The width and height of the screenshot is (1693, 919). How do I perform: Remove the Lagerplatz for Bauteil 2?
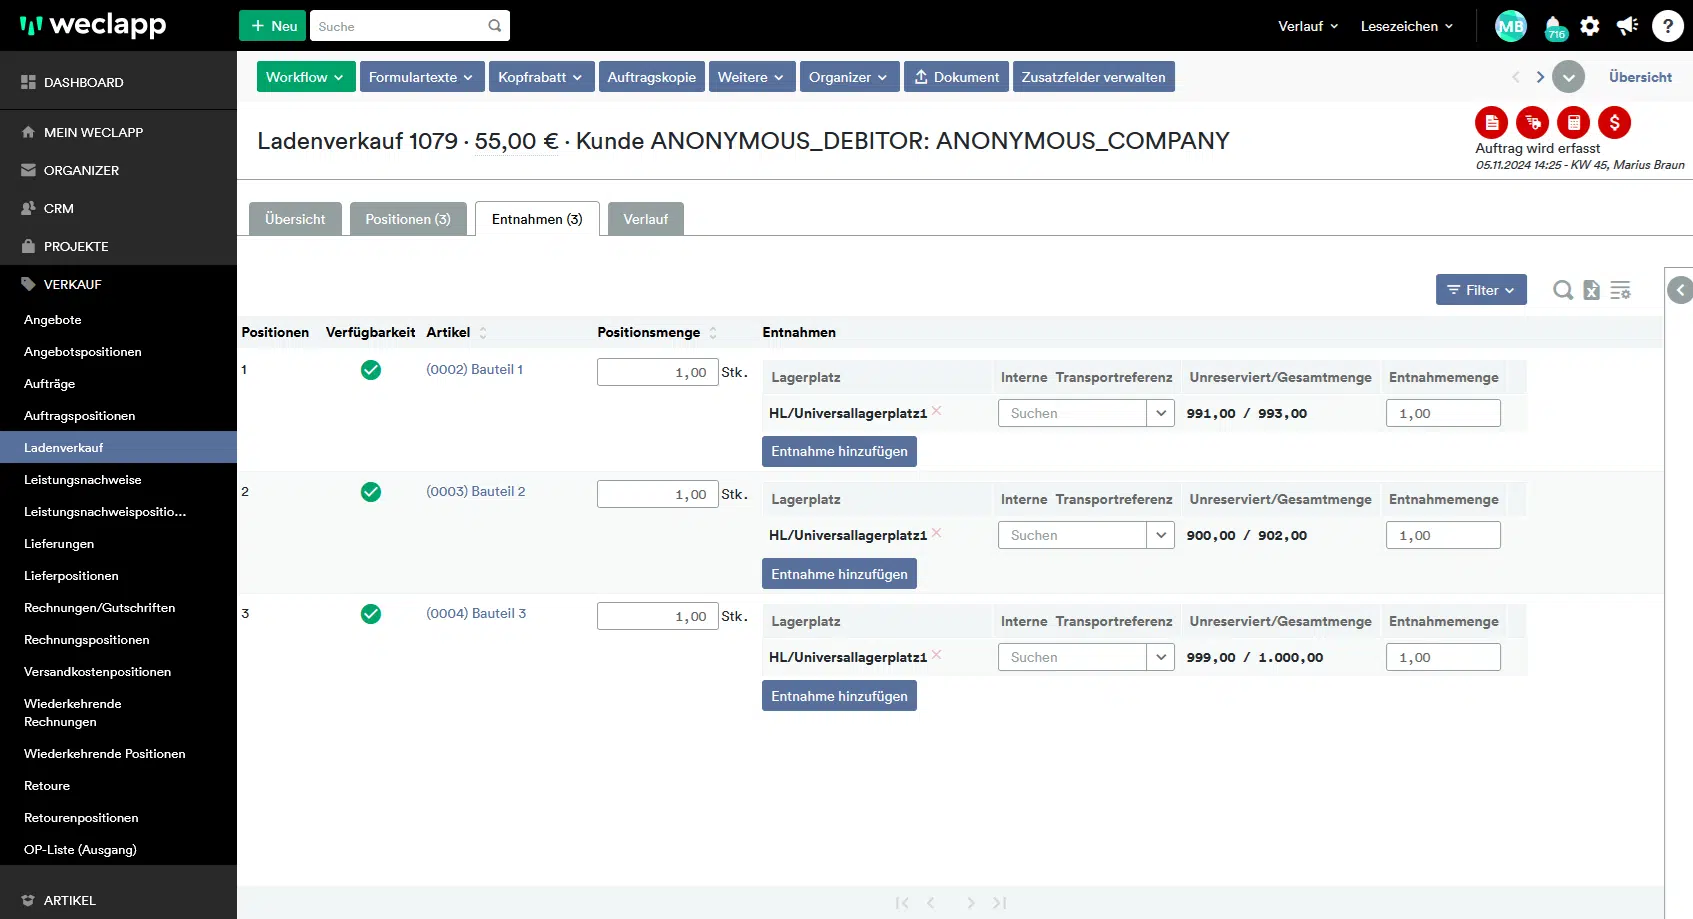(x=936, y=533)
